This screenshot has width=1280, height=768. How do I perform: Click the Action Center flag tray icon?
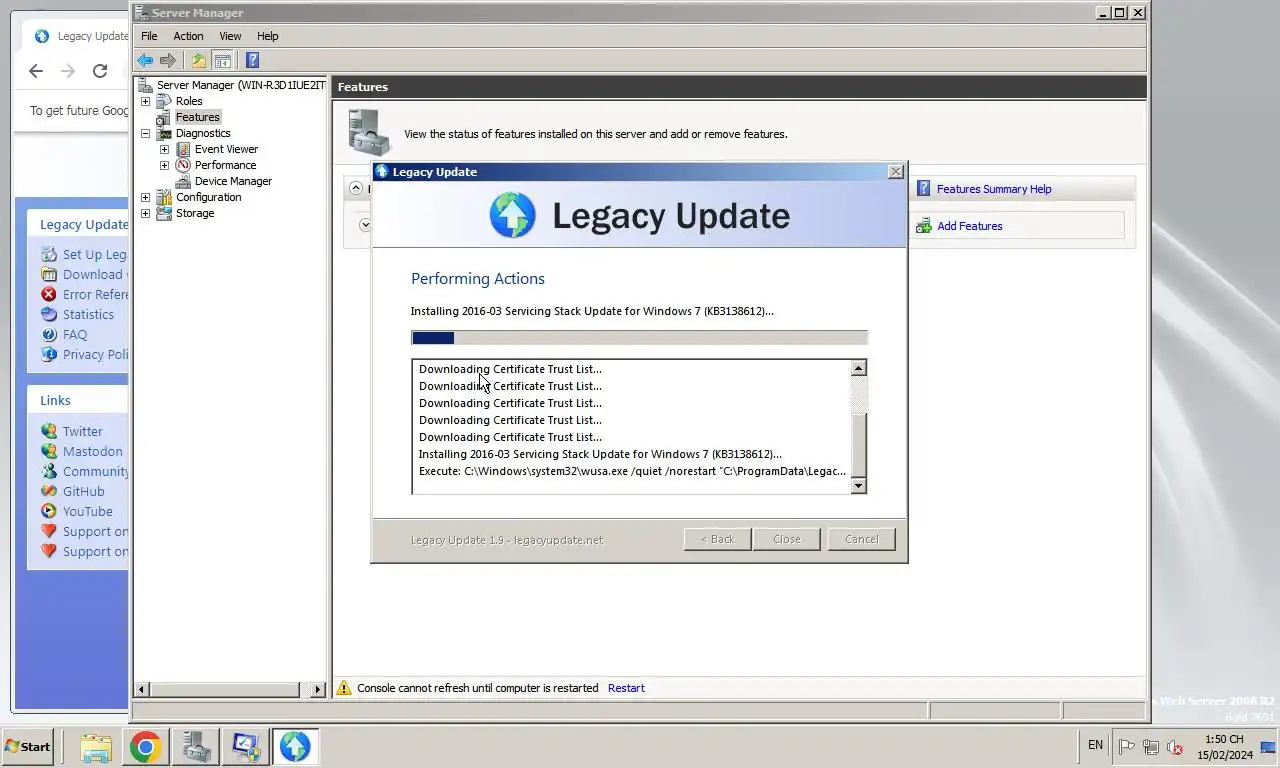tap(1126, 747)
